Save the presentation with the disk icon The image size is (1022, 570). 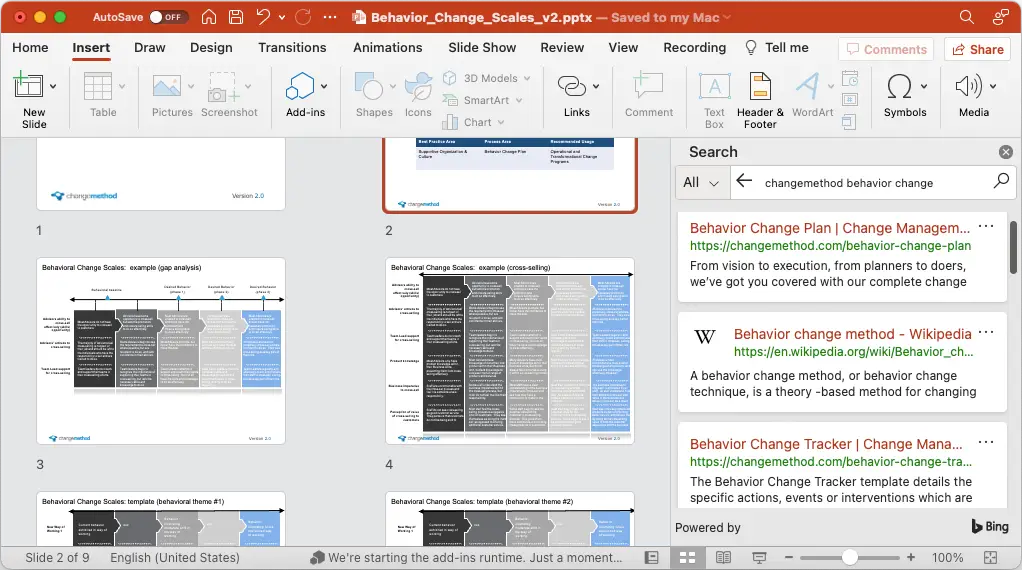coord(236,17)
